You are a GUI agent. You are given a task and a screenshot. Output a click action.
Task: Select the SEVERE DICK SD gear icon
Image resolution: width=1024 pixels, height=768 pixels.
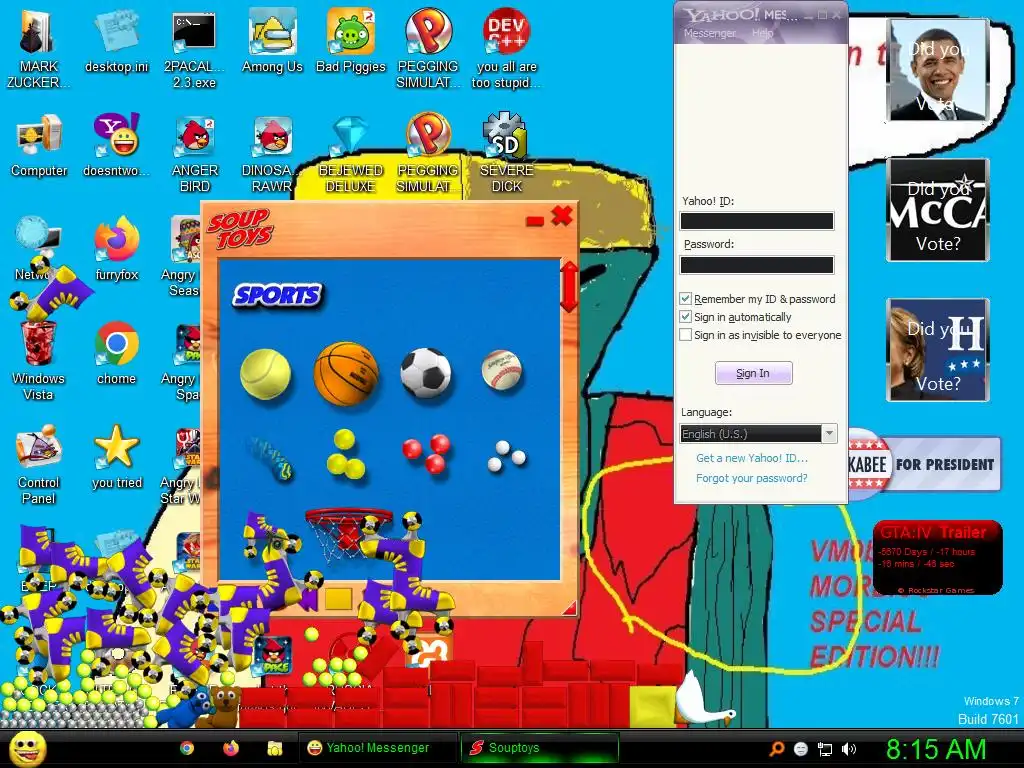(506, 152)
